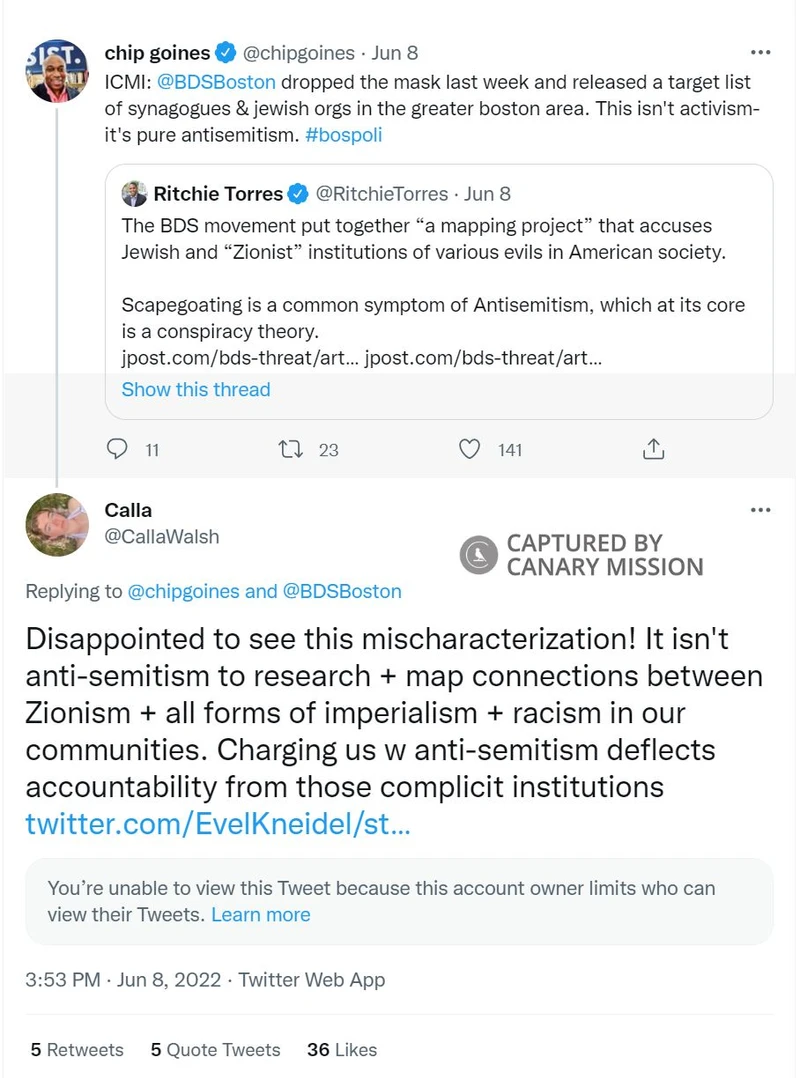Image resolution: width=800 pixels, height=1078 pixels.
Task: Open the twitter.com/EvelKneidel link
Action: coord(217,825)
